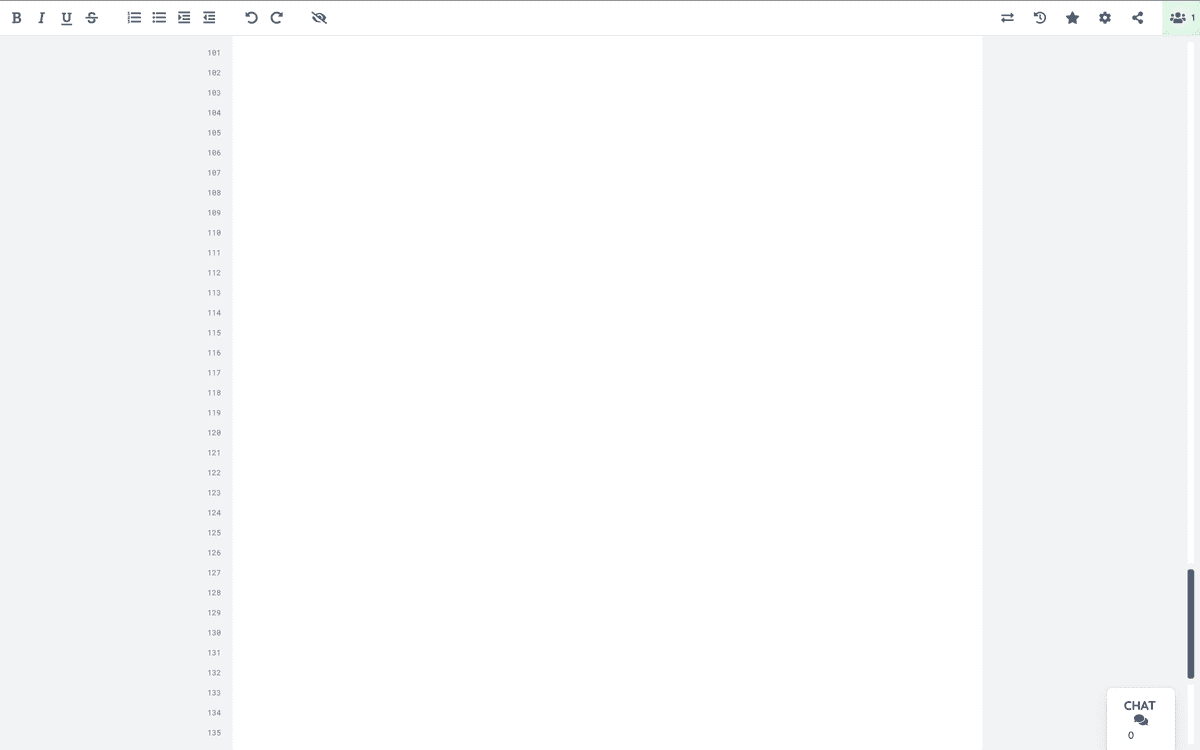This screenshot has width=1200, height=750.
Task: Open the pad history timeslider
Action: point(1039,17)
